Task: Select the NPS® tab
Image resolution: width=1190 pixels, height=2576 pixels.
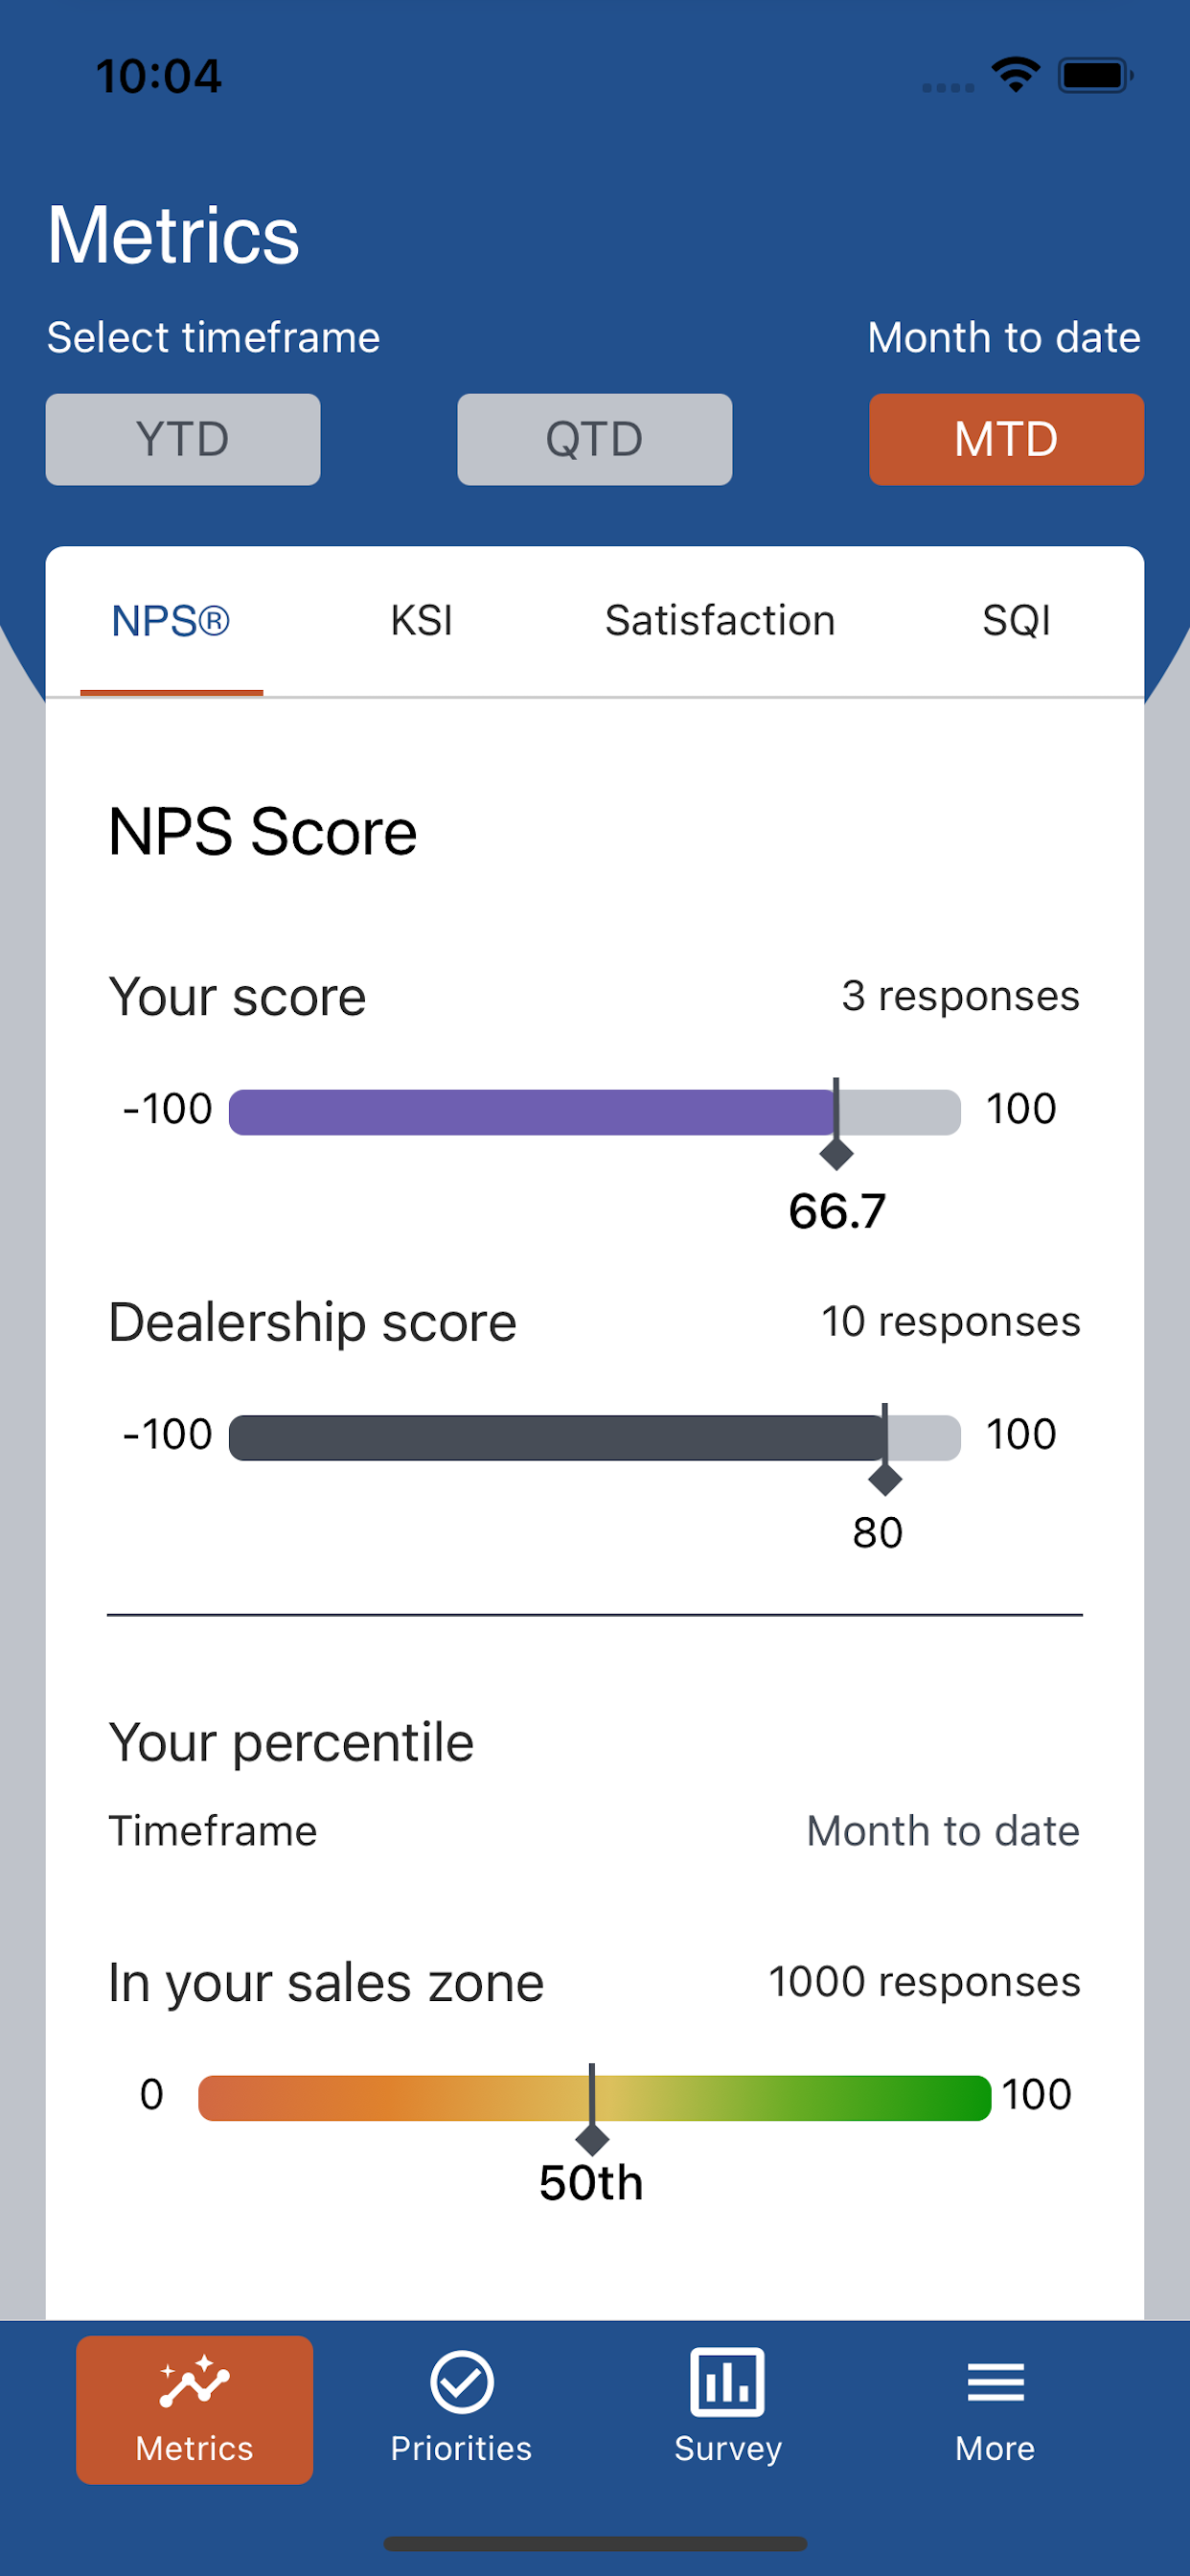Action: click(171, 621)
